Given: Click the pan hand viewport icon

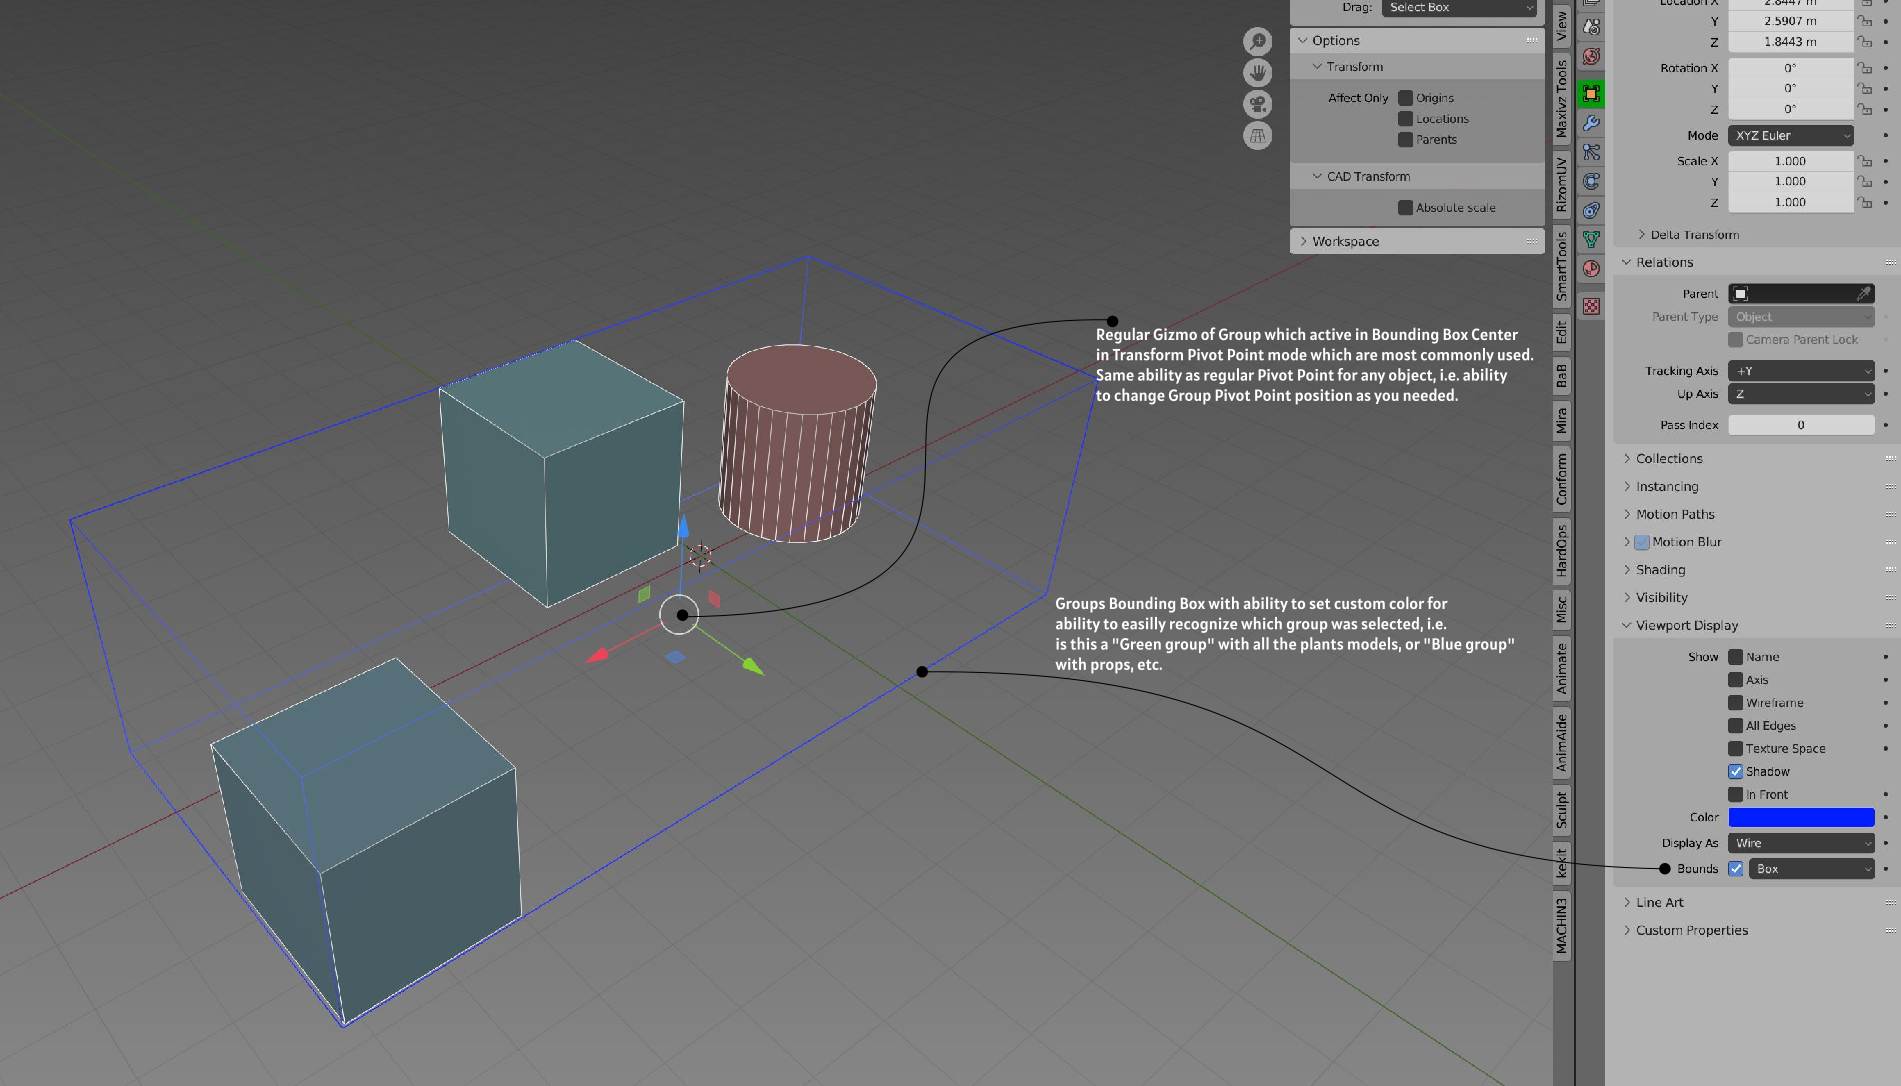Looking at the screenshot, I should [x=1257, y=72].
